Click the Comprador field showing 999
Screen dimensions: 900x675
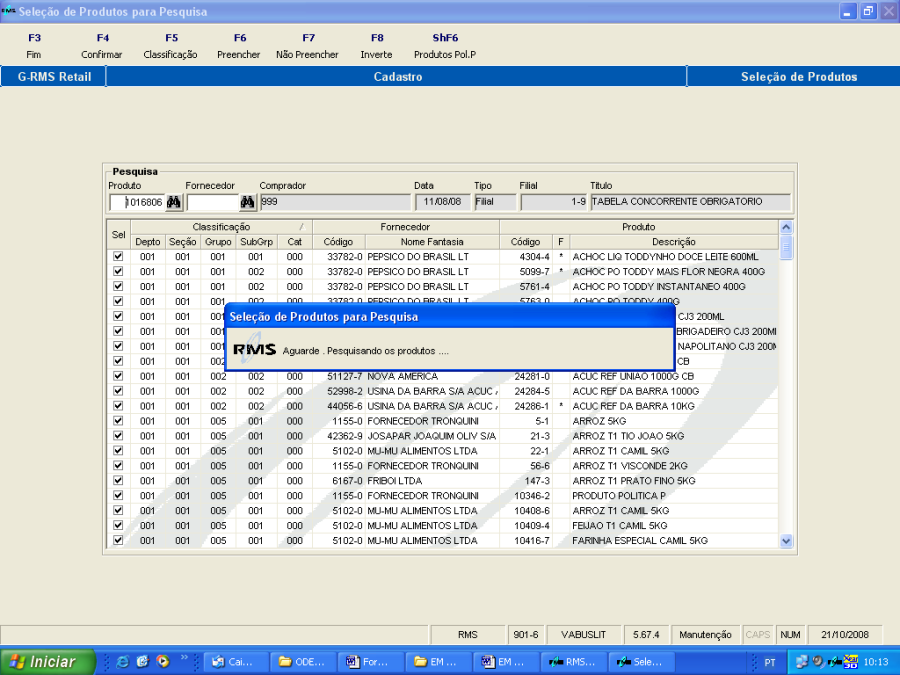336,202
